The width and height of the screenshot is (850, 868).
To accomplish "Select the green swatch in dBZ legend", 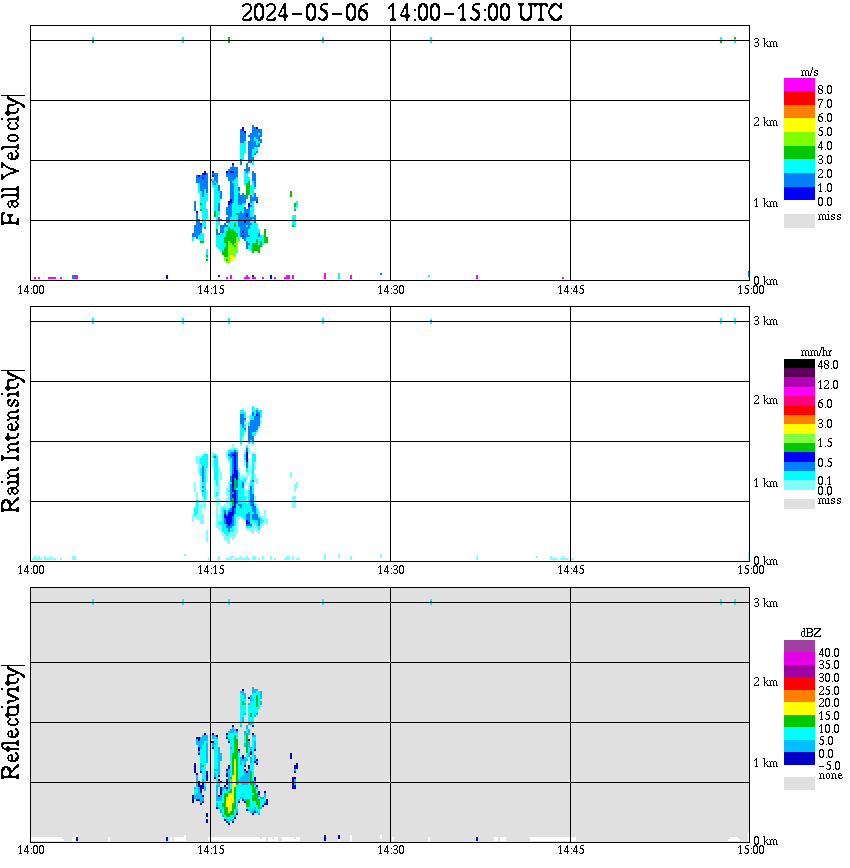I will pyautogui.click(x=799, y=721).
